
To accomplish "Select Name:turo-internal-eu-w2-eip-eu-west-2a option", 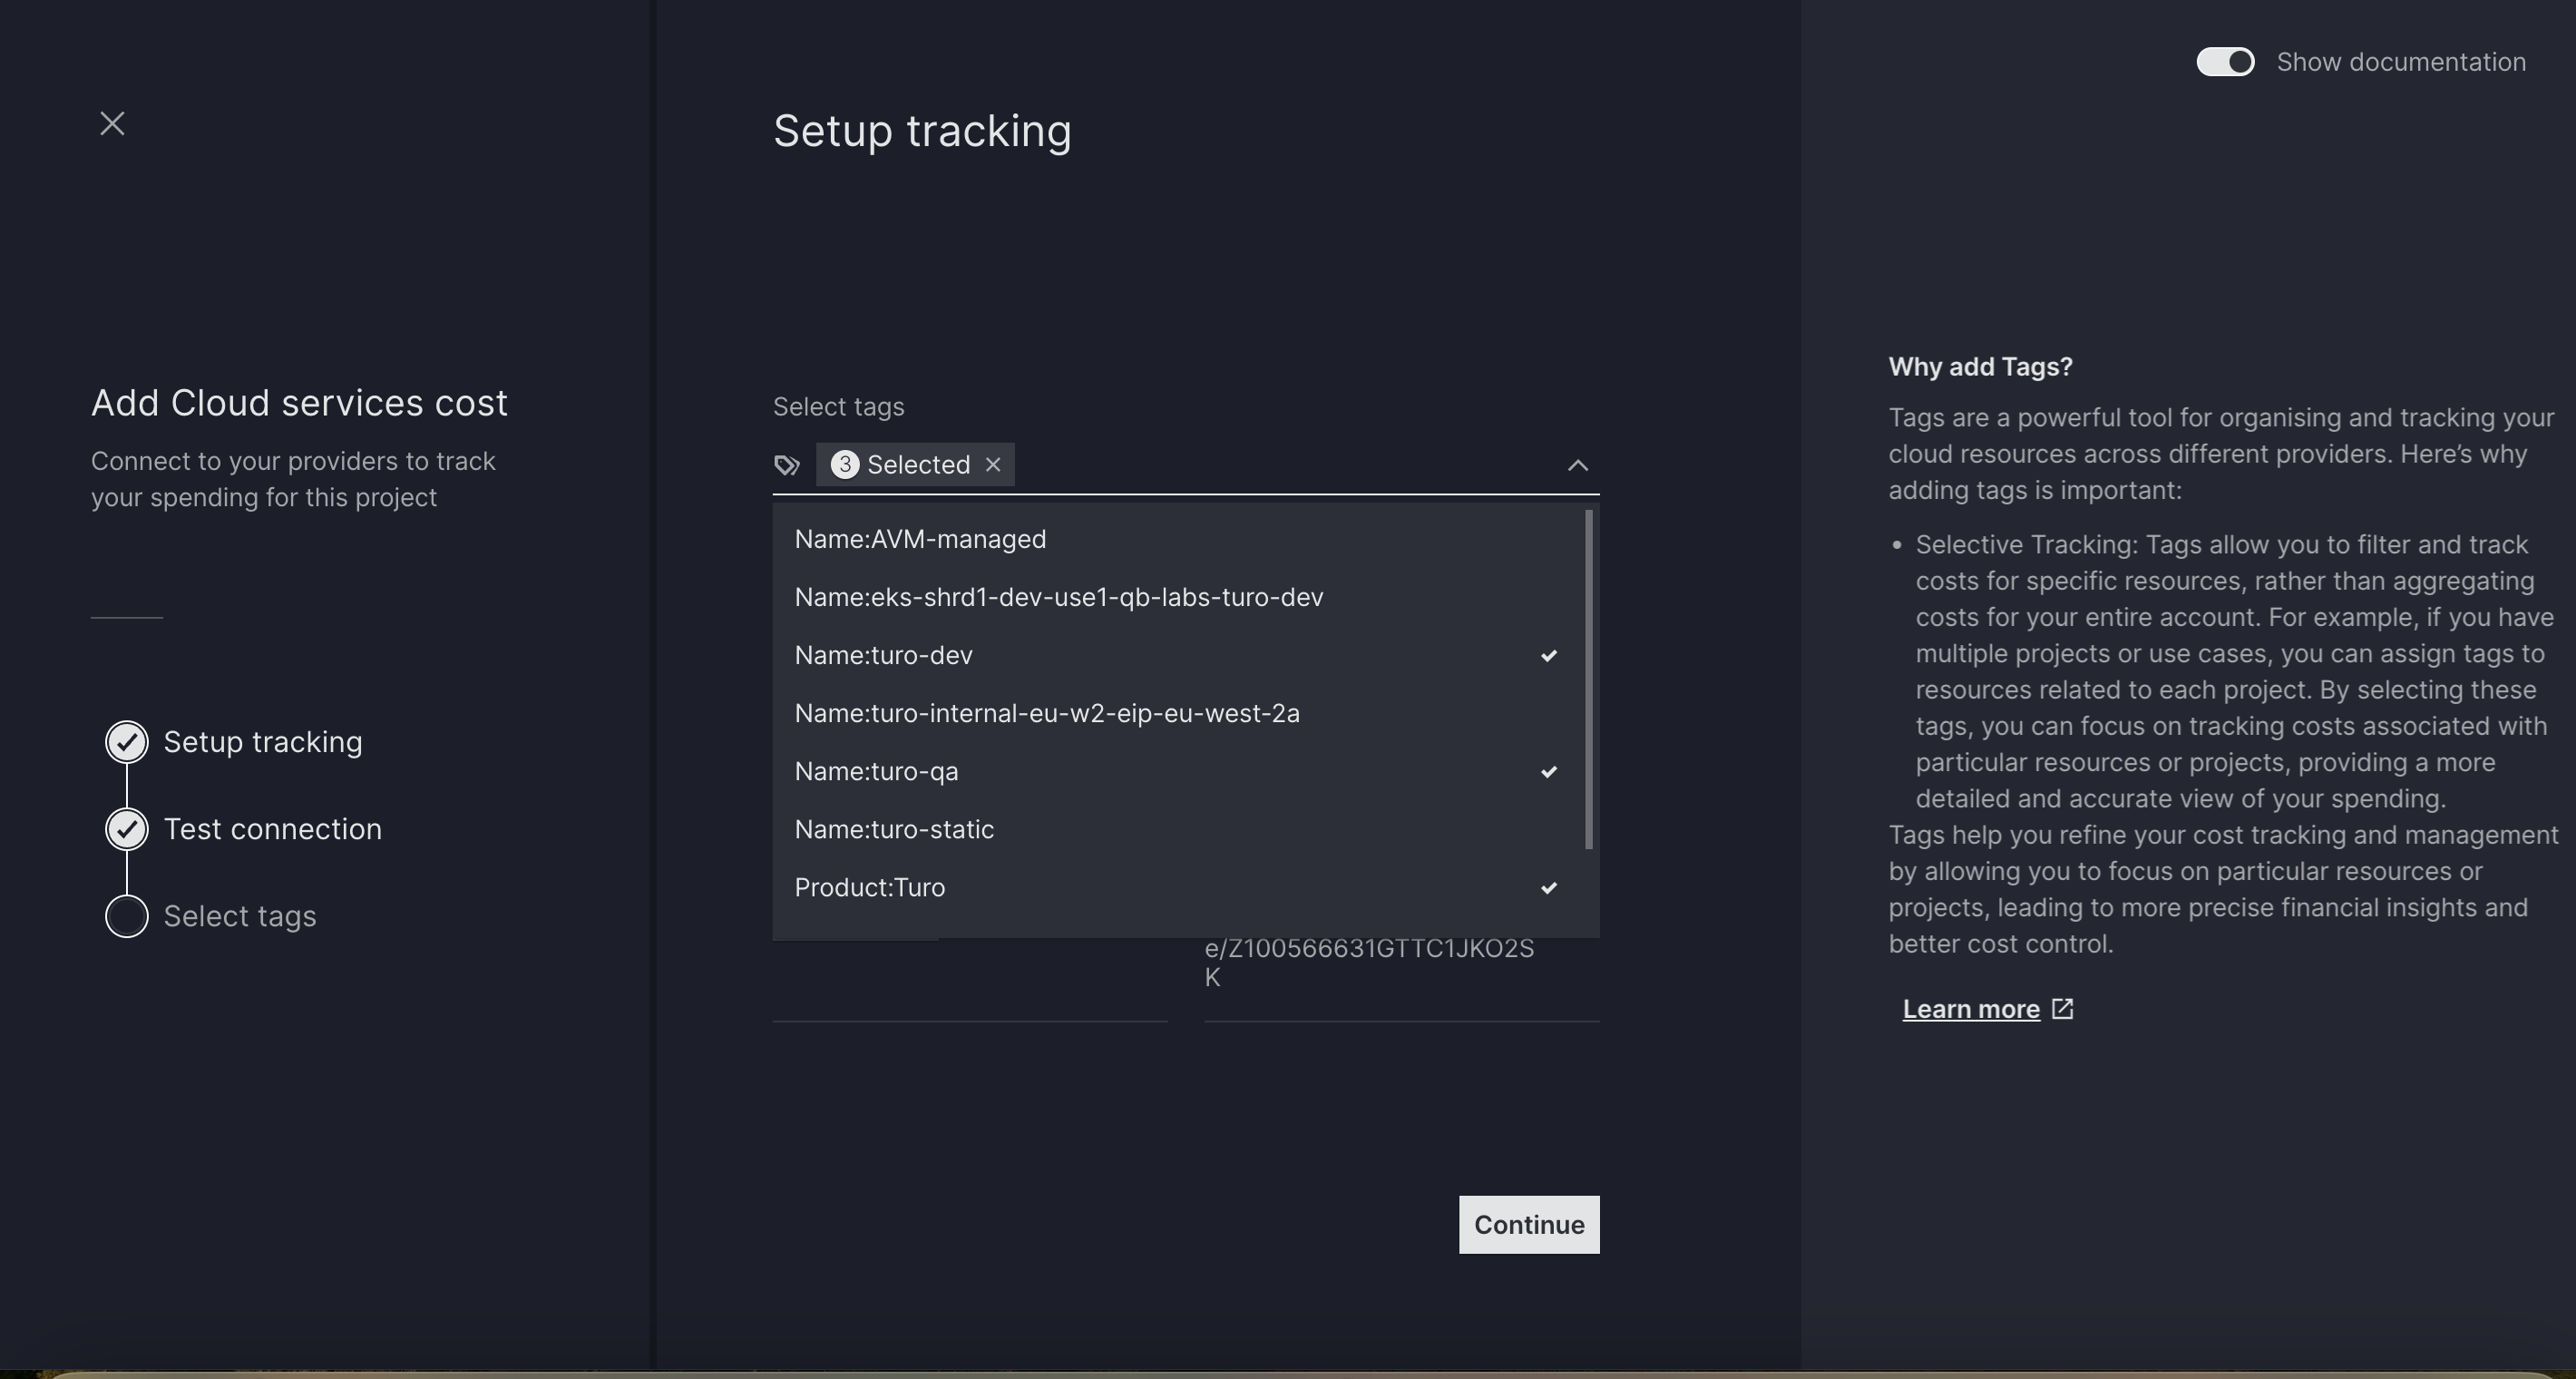I will pyautogui.click(x=1046, y=713).
